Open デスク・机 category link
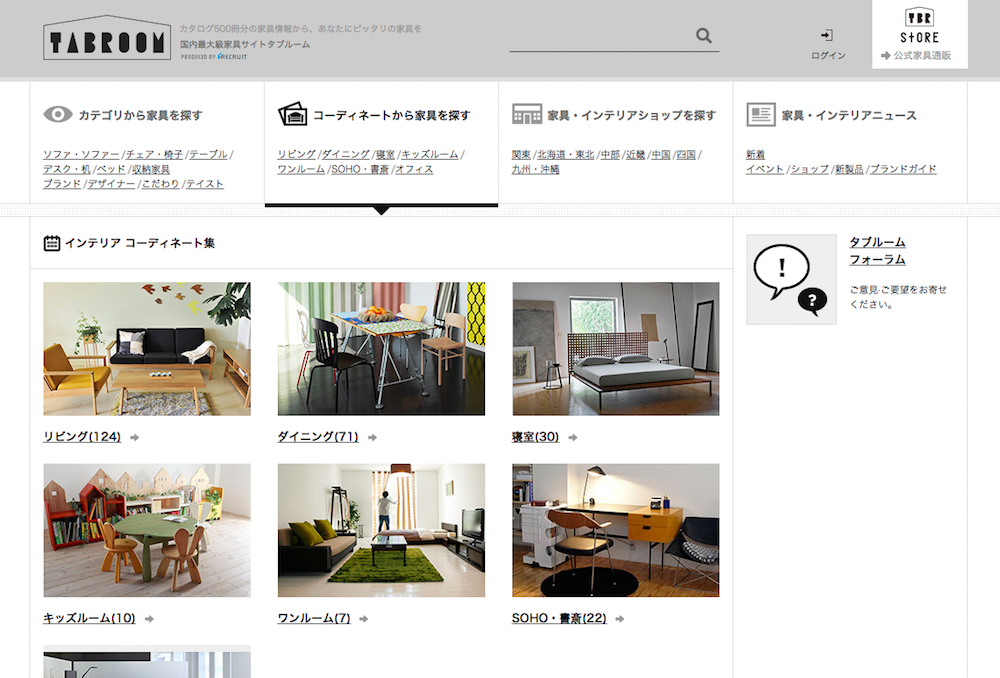Viewport: 1000px width, 678px height. (67, 169)
